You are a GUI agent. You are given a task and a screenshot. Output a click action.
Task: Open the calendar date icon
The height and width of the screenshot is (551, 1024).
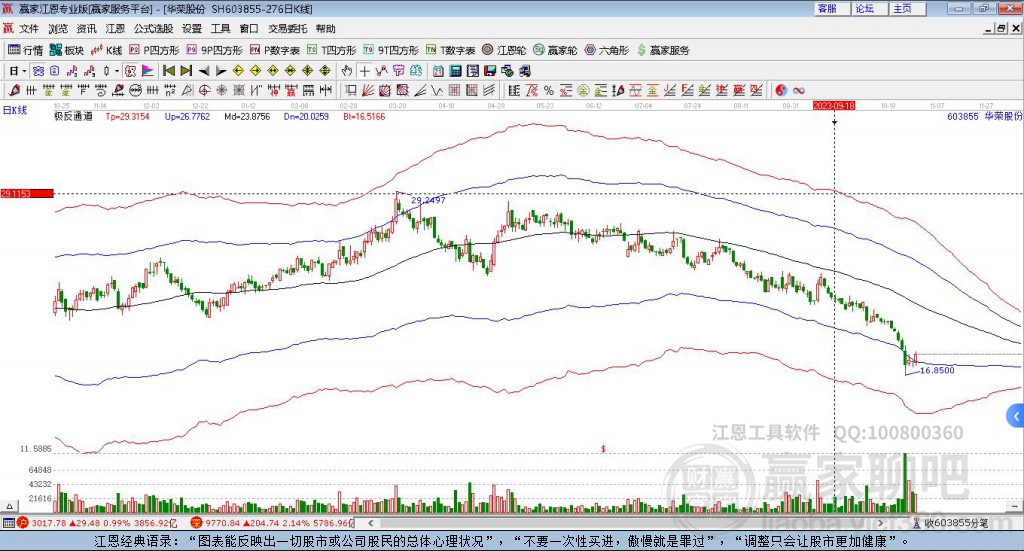438,71
